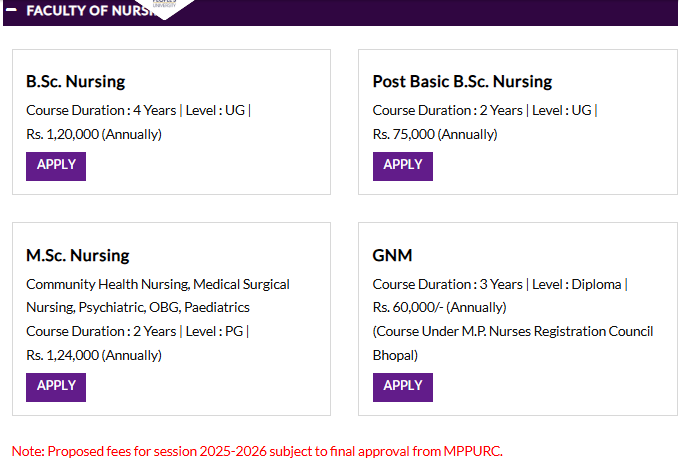This screenshot has width=679, height=471.
Task: Apply for B.Sc. Nursing course
Action: tap(56, 165)
